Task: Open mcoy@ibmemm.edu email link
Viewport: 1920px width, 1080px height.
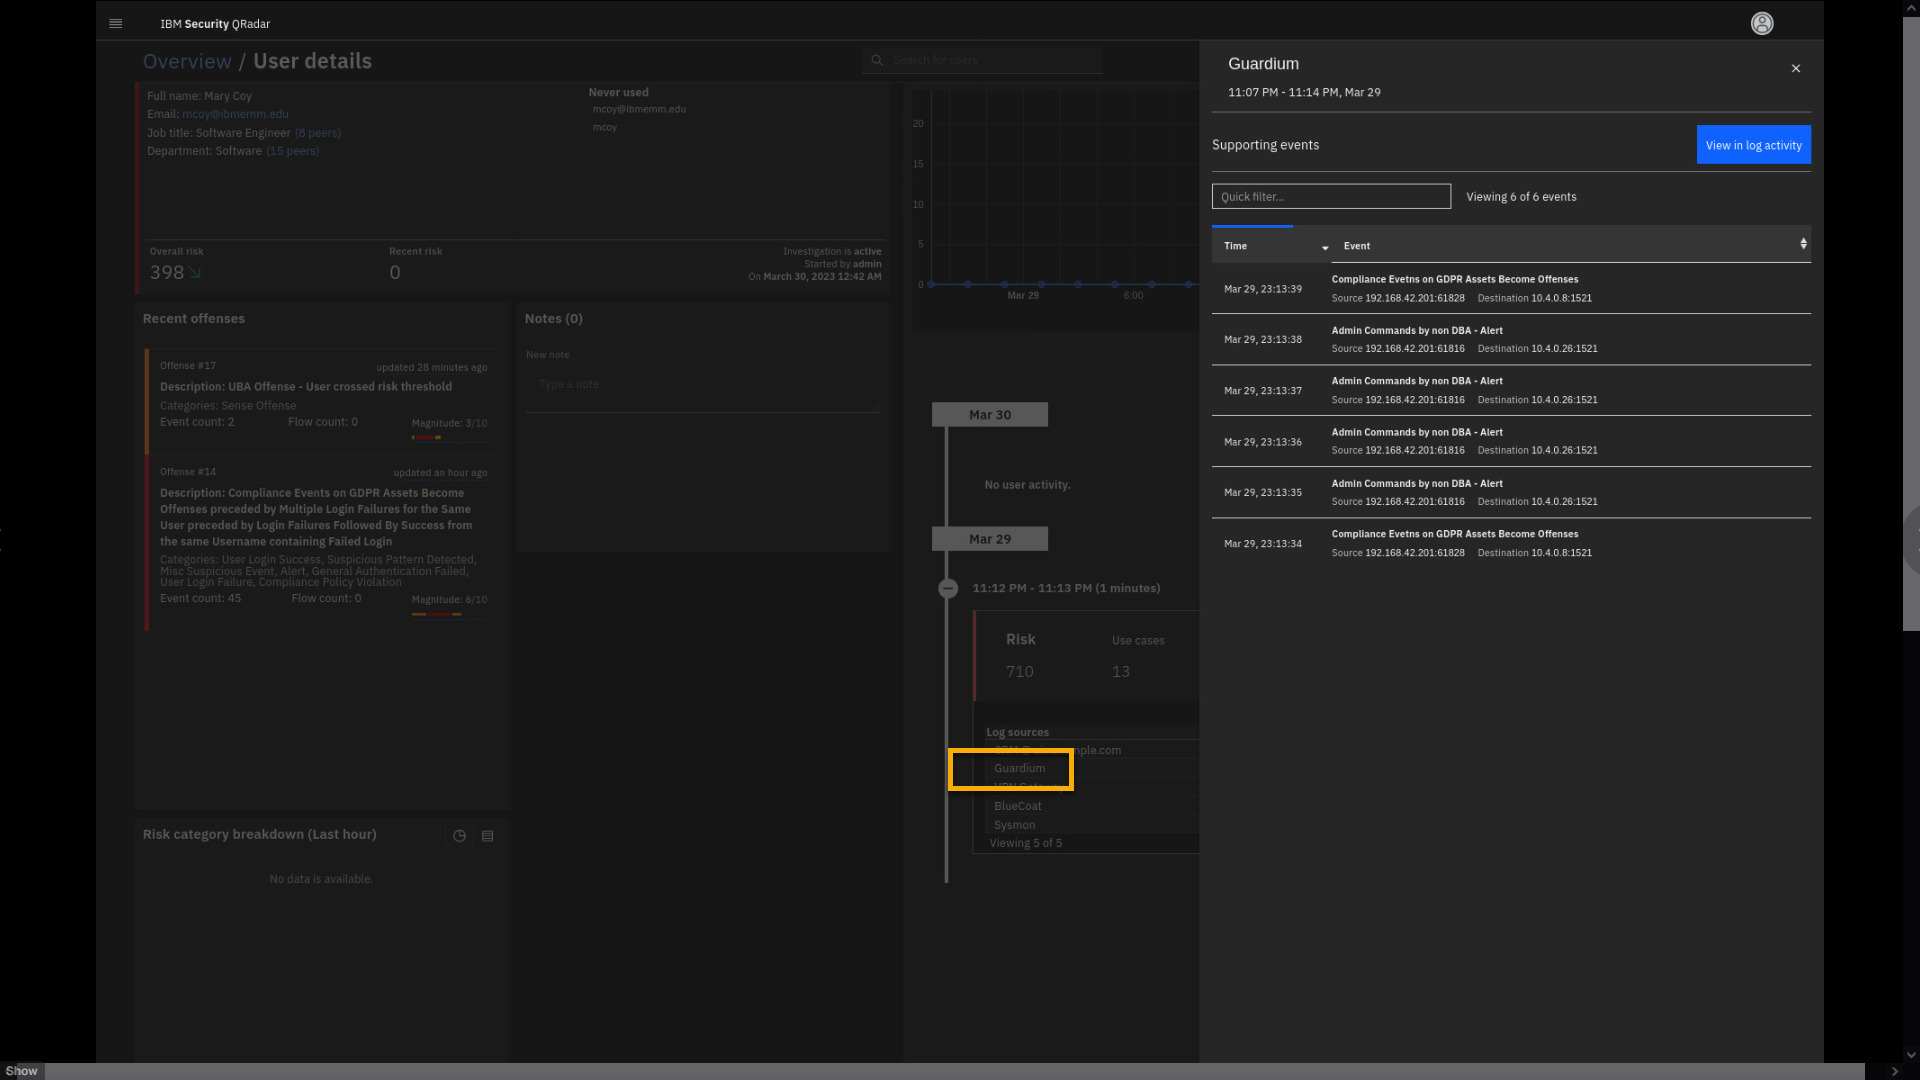Action: [235, 114]
